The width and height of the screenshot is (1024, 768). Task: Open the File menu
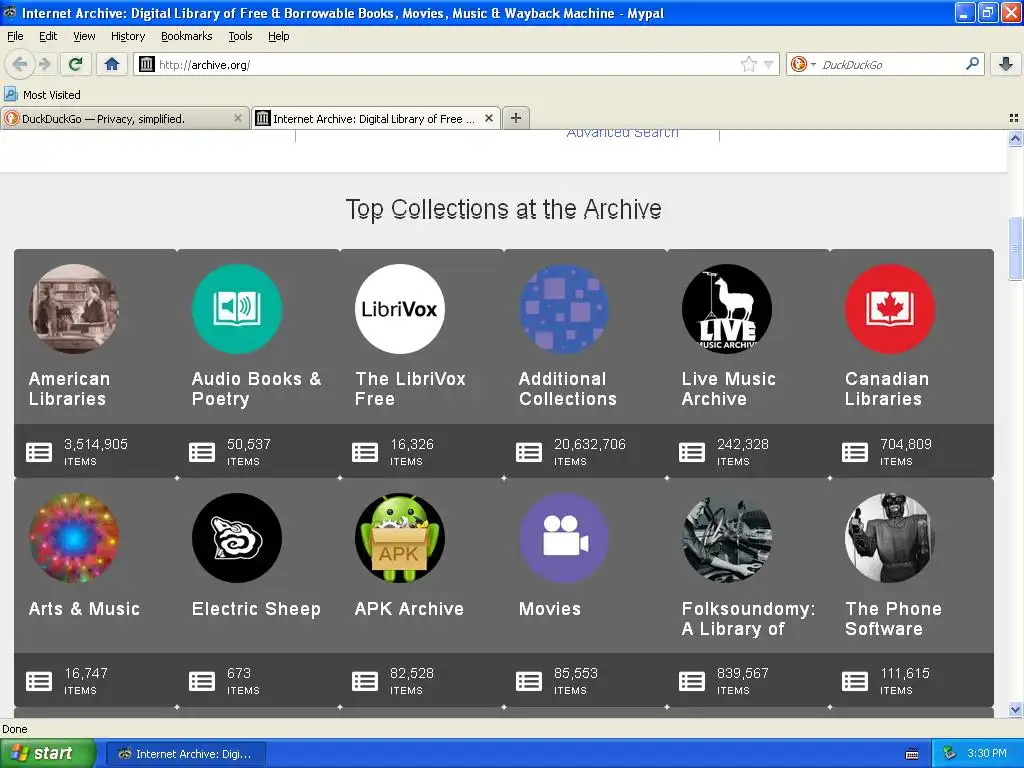pos(15,36)
